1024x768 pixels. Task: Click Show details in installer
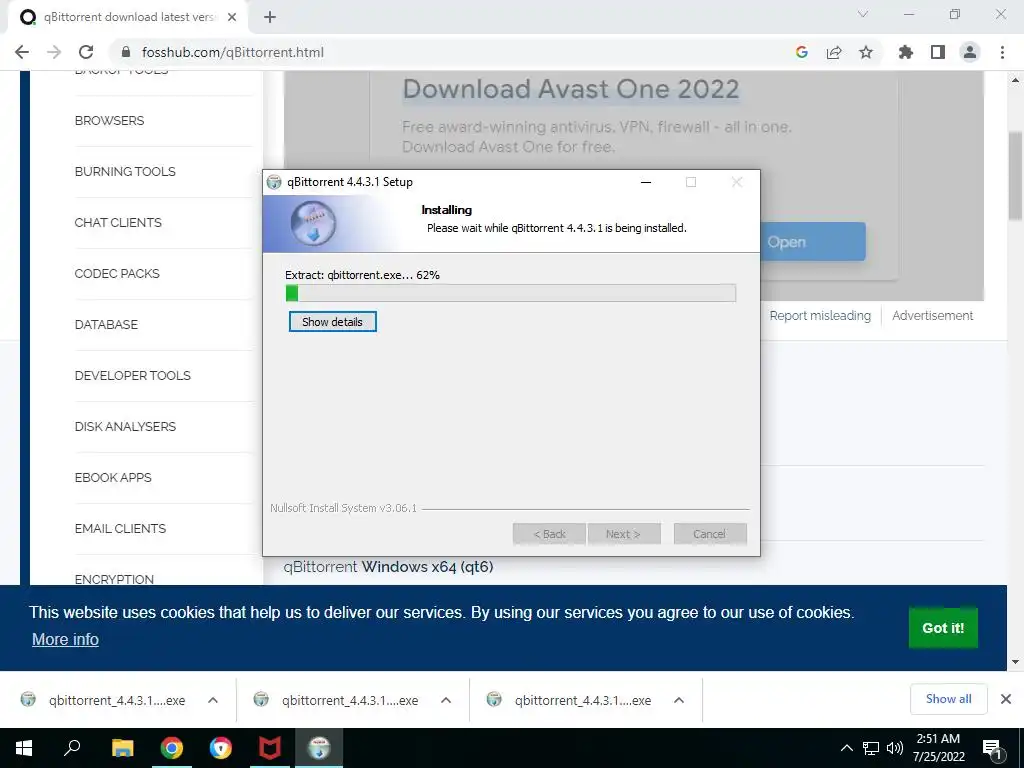click(332, 322)
